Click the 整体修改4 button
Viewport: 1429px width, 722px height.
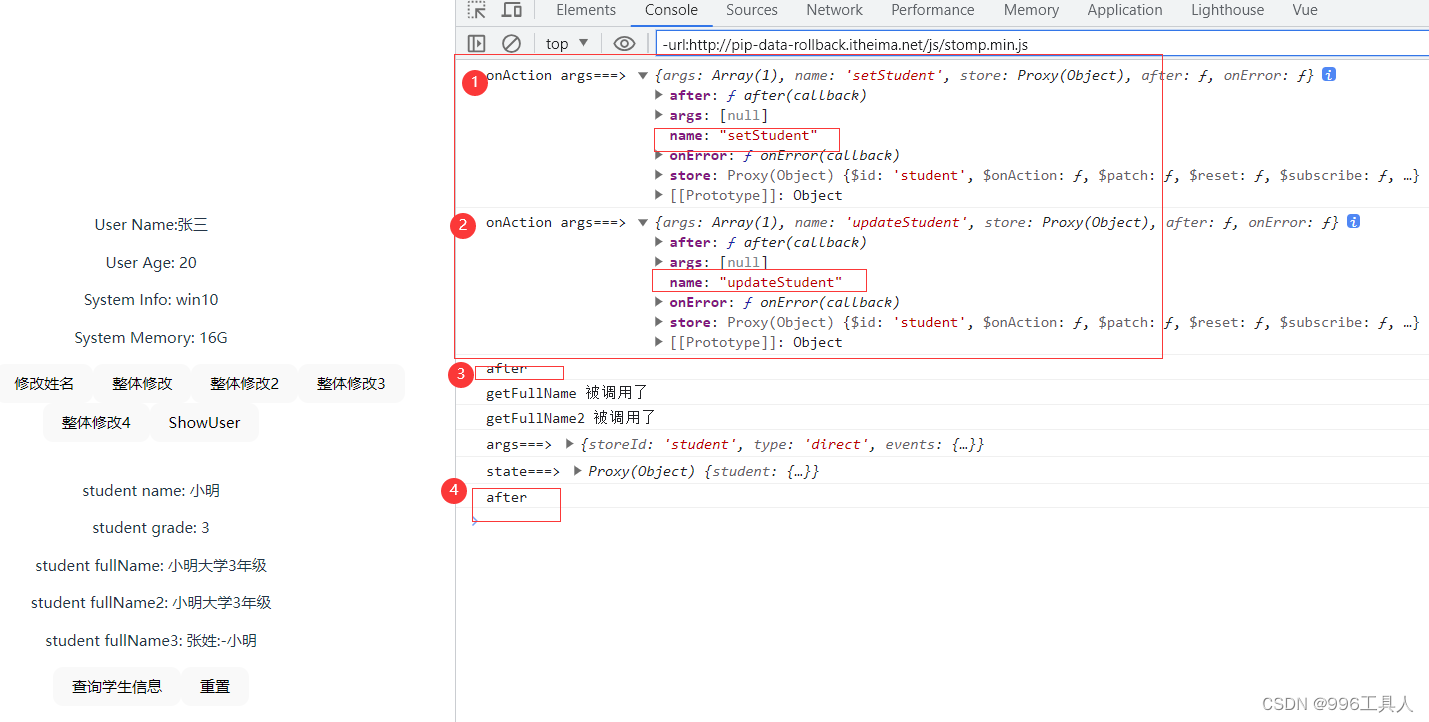96,422
